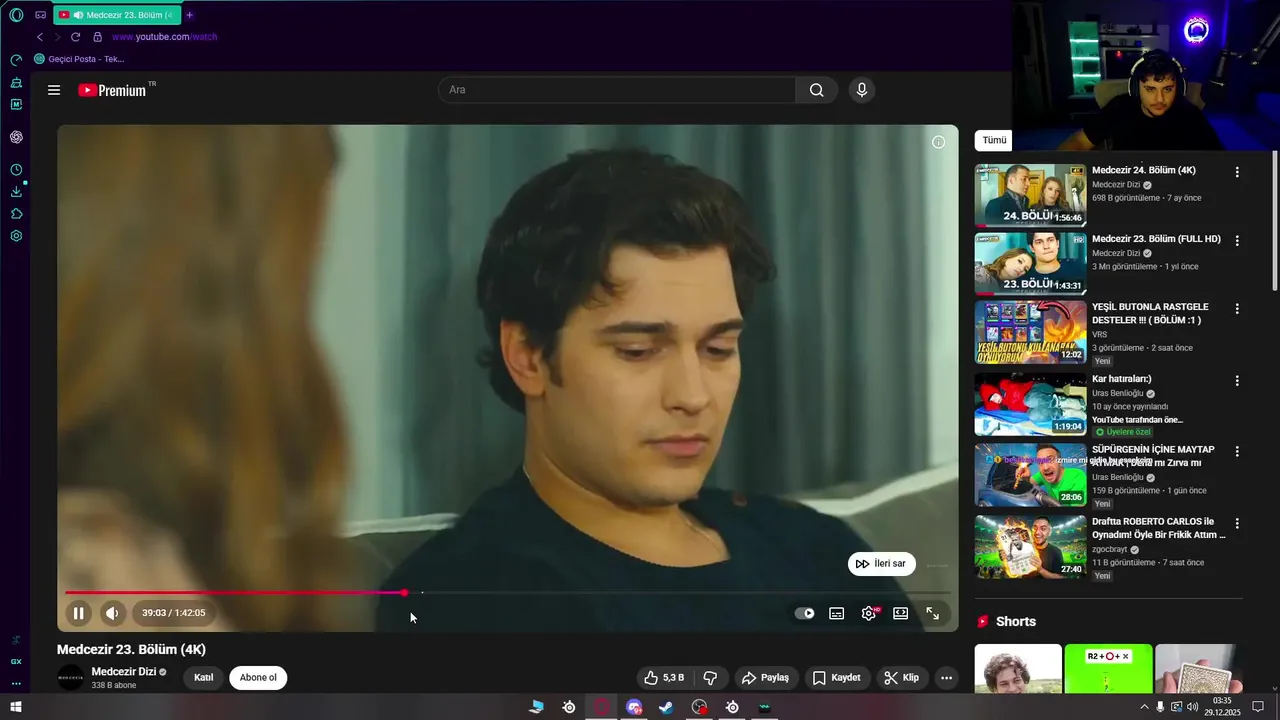Select the Medcezir 23. Bölüm browser tab

point(116,15)
